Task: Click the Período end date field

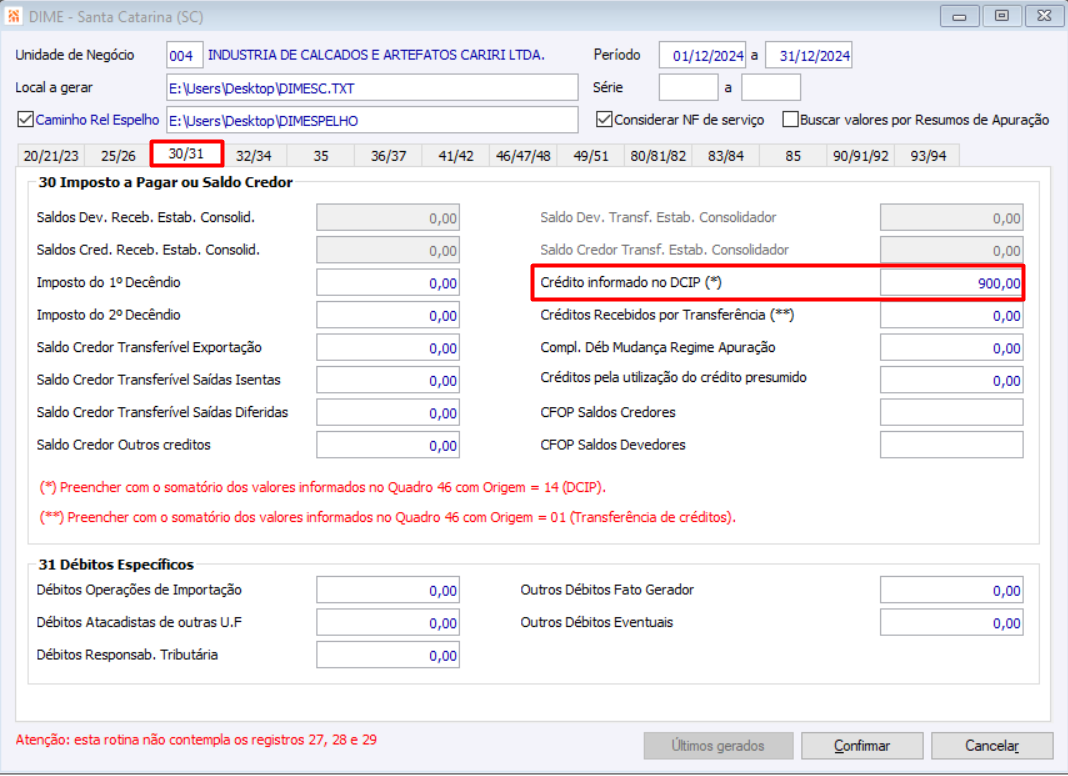Action: point(808,55)
